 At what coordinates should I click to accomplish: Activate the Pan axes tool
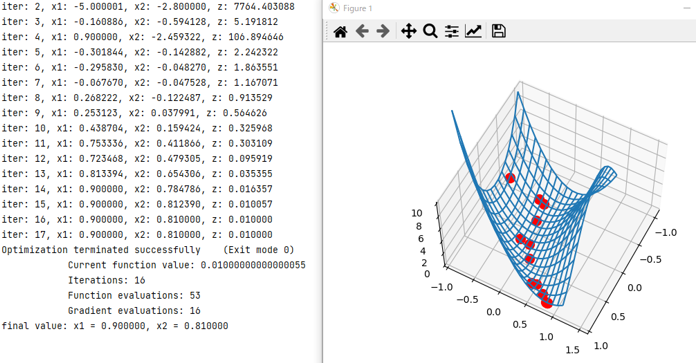pos(408,32)
